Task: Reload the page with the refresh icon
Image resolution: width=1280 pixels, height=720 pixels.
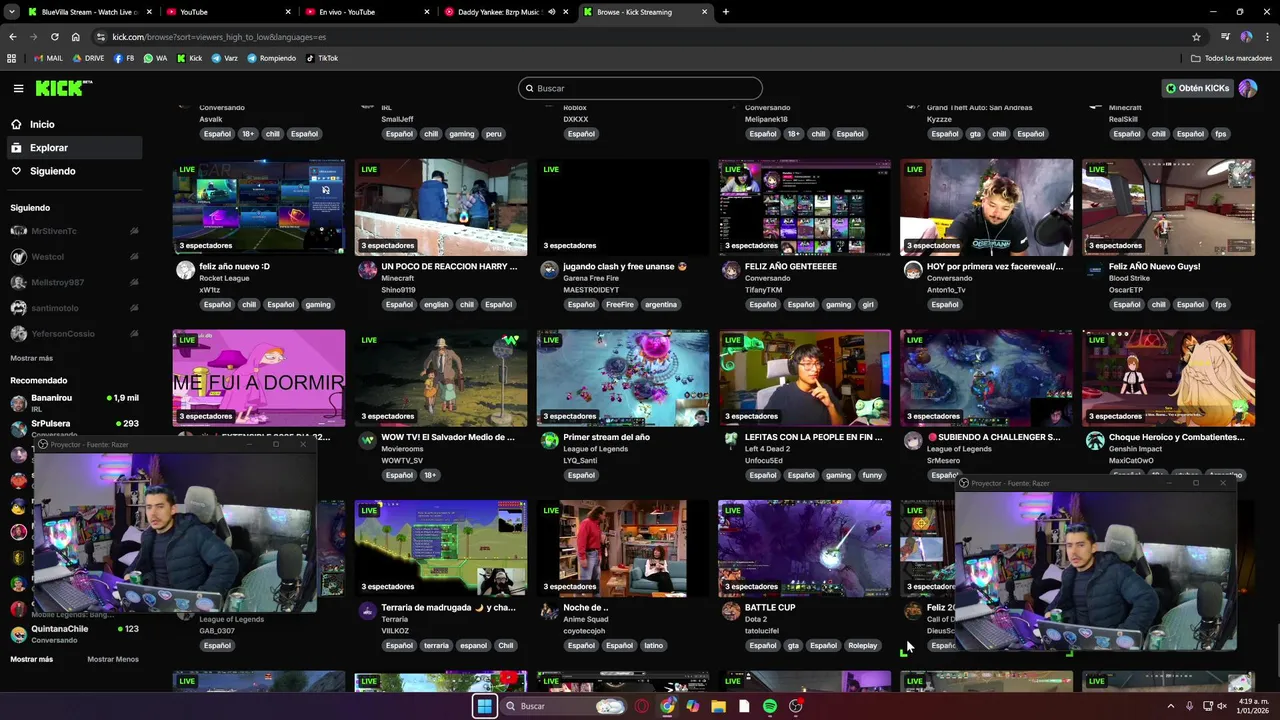Action: point(54,37)
